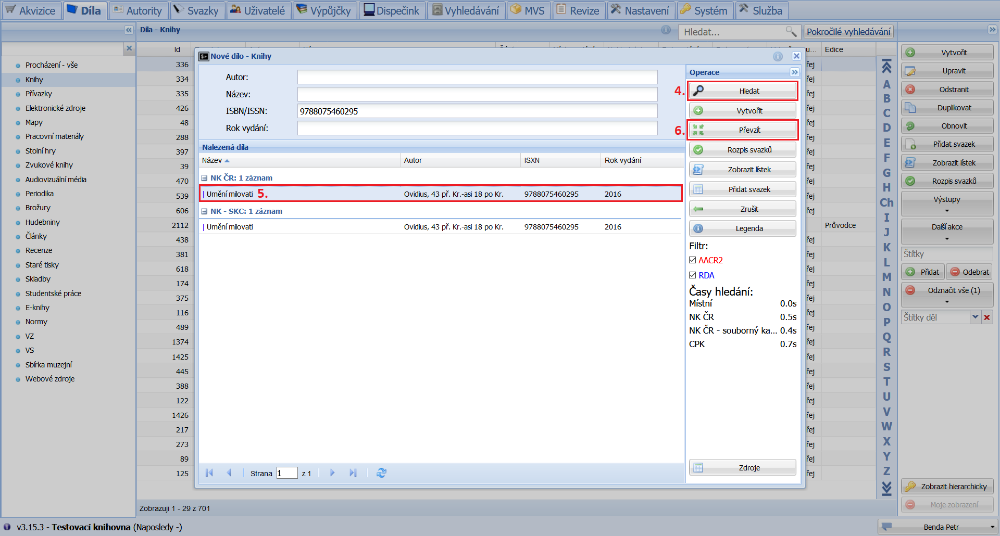Screen dimensions: 1000x536
Task: Go to next page in found works
Action: click(333, 472)
